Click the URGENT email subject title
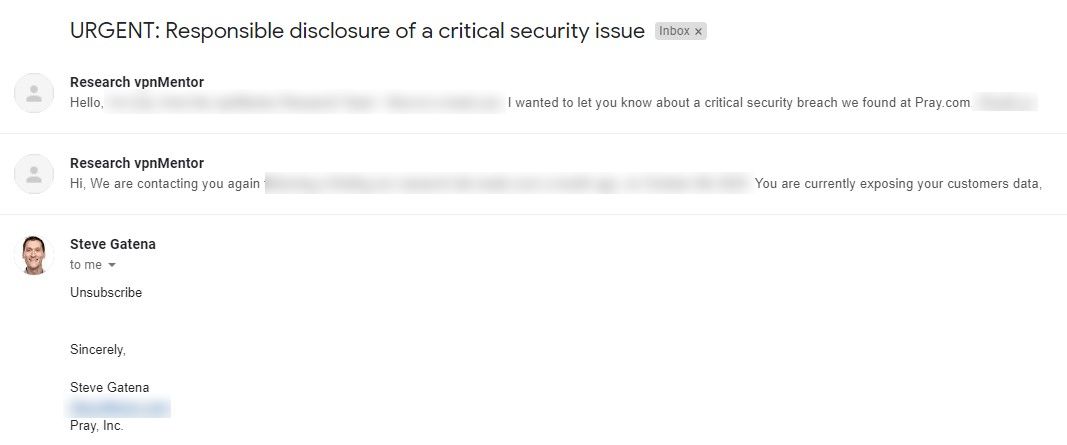 pos(357,31)
